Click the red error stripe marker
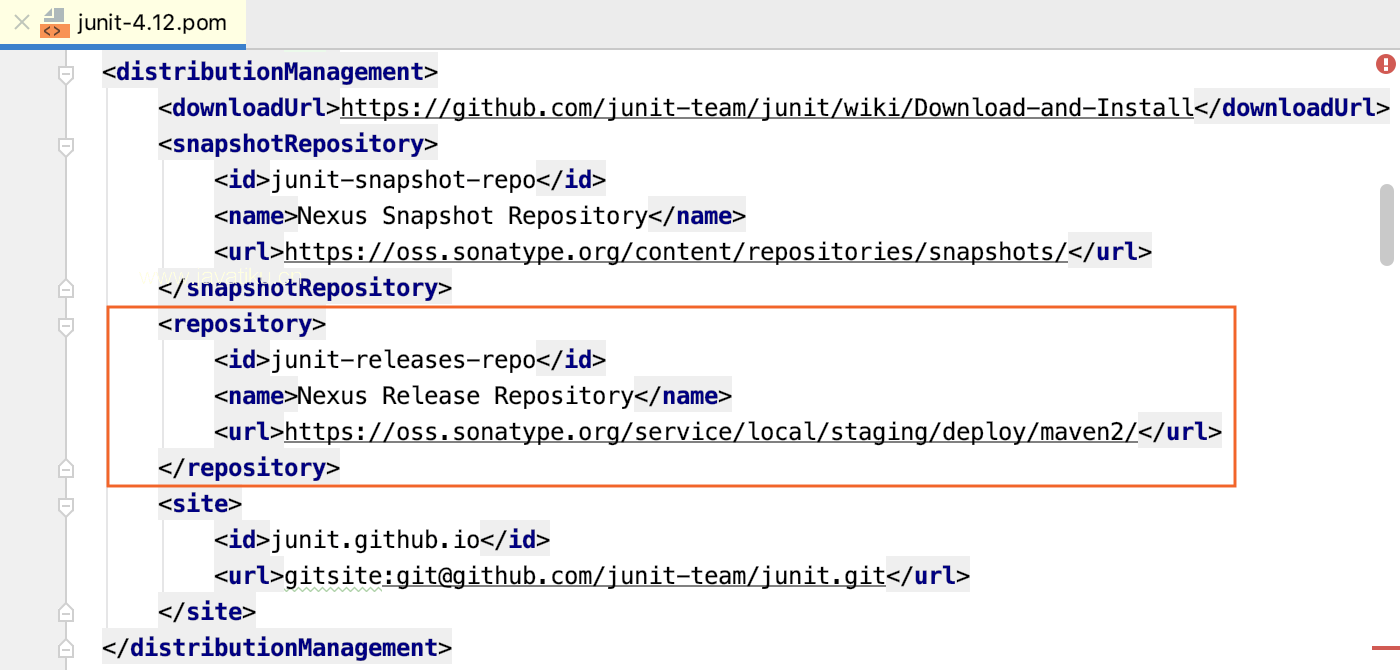Viewport: 1400px width, 670px height. (x=1385, y=648)
